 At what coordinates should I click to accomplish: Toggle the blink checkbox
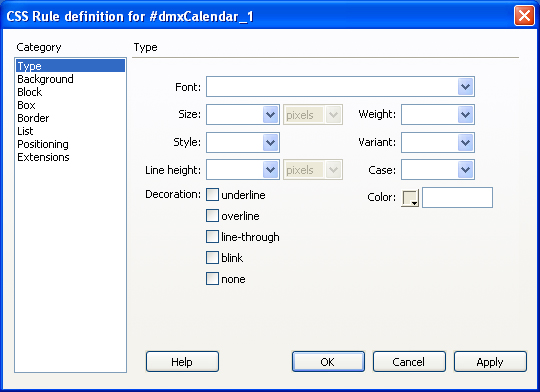click(x=212, y=258)
